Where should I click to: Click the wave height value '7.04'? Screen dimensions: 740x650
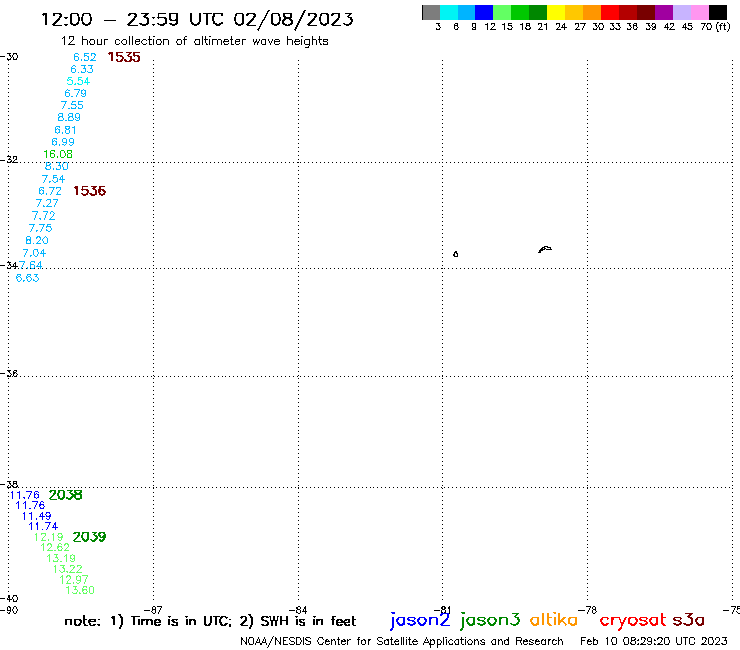pyautogui.click(x=34, y=253)
